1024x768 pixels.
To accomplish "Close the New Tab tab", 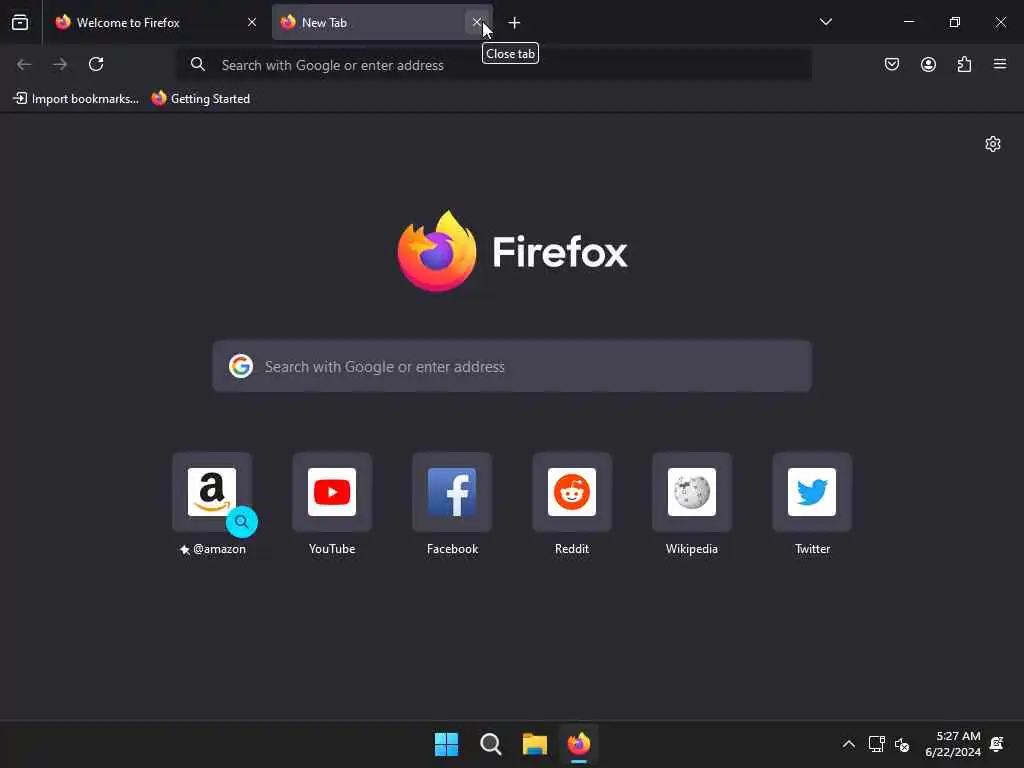I will click(477, 22).
